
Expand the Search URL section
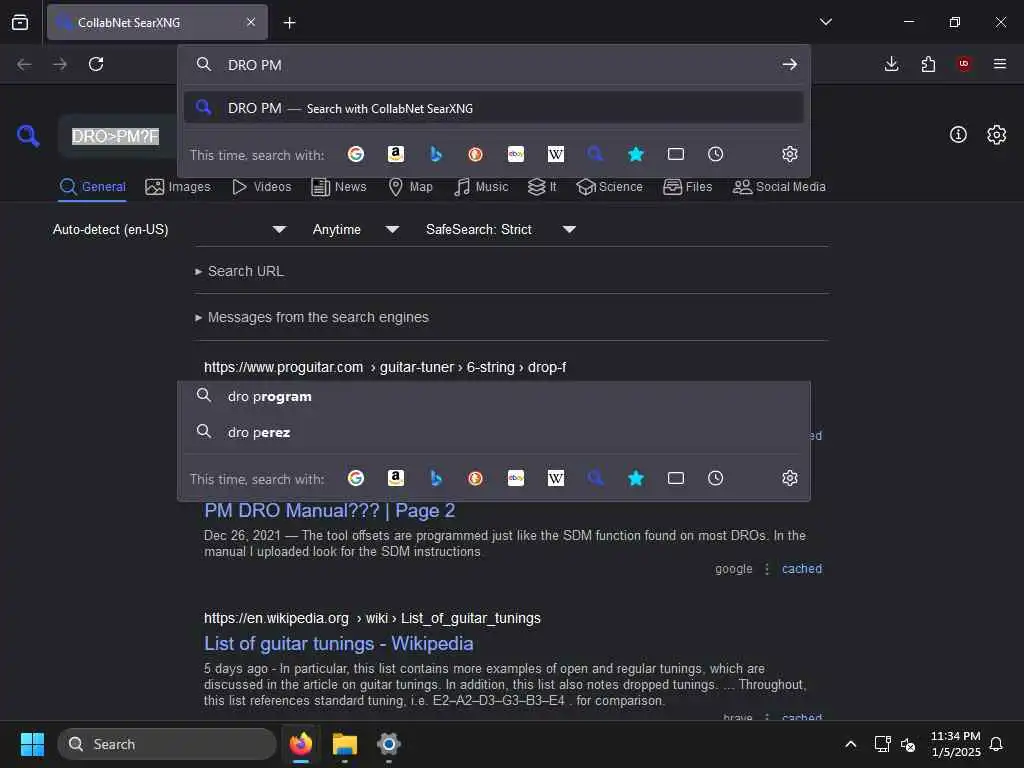240,271
